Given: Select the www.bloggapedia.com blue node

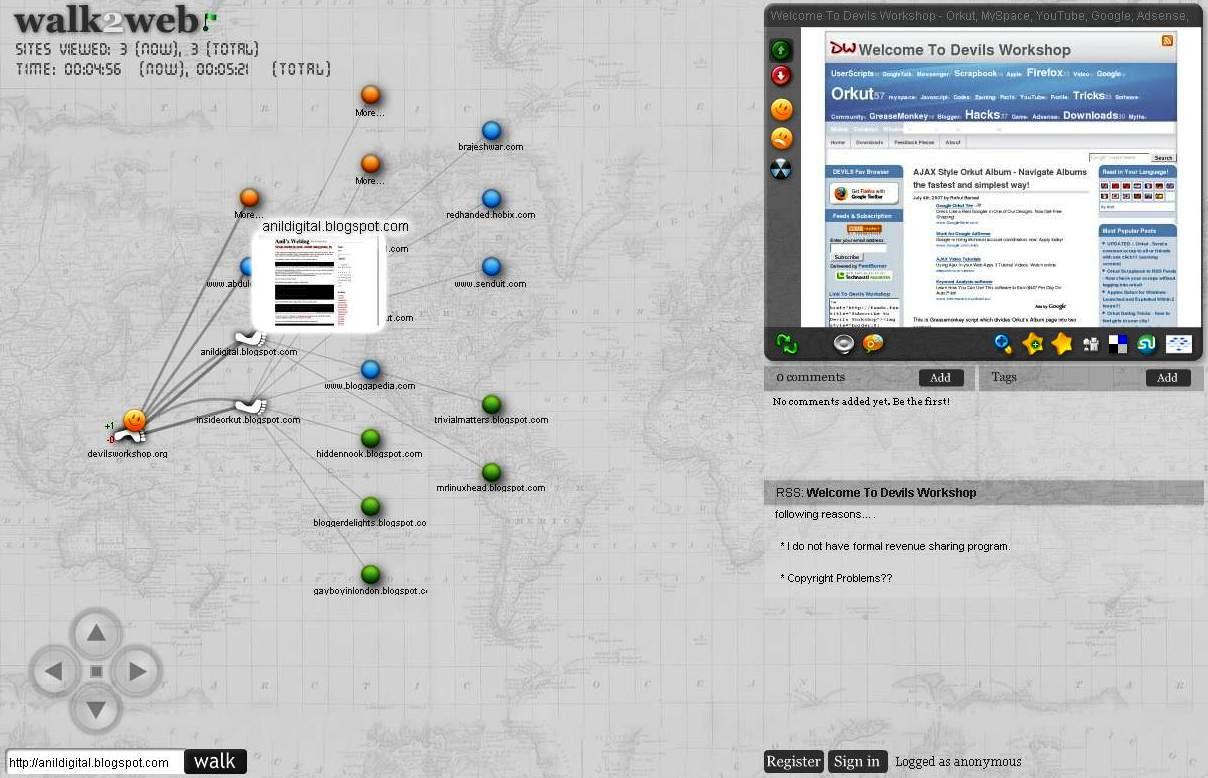Looking at the screenshot, I should click(370, 370).
